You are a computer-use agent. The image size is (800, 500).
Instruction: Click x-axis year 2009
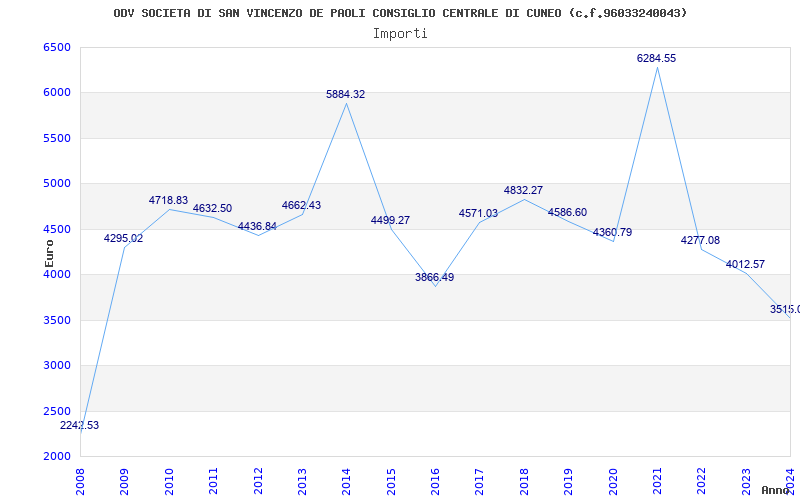coord(124,481)
